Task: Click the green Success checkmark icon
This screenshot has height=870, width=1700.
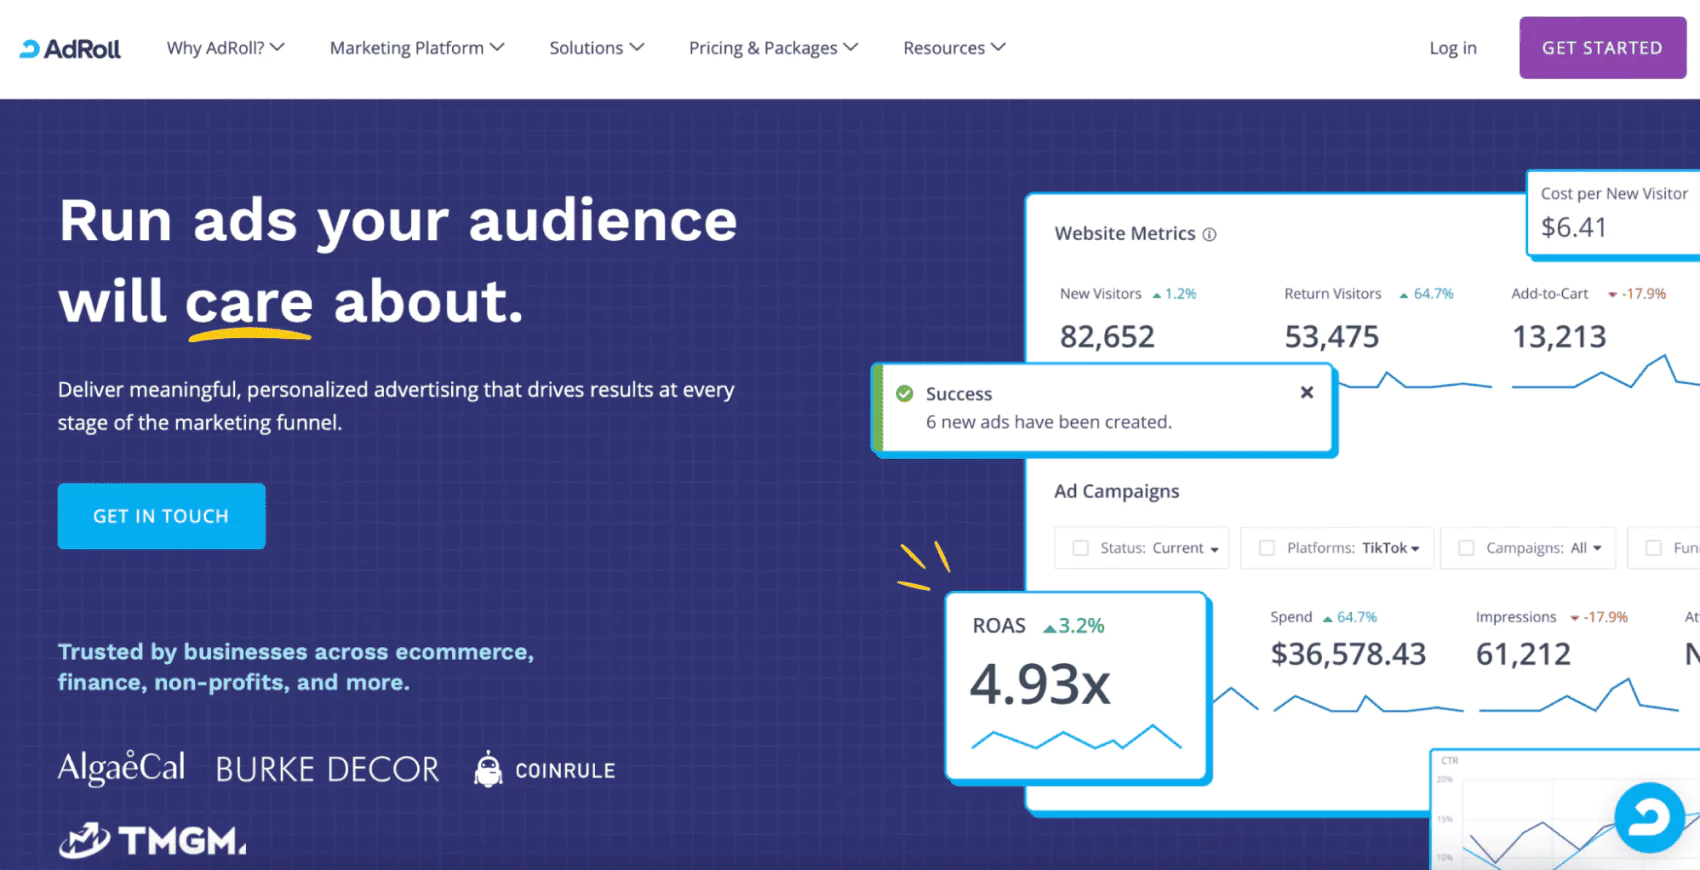Action: point(905,394)
